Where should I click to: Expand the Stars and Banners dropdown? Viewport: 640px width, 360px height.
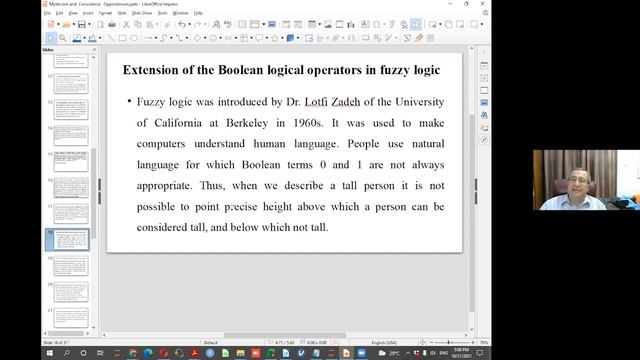[x=282, y=38]
